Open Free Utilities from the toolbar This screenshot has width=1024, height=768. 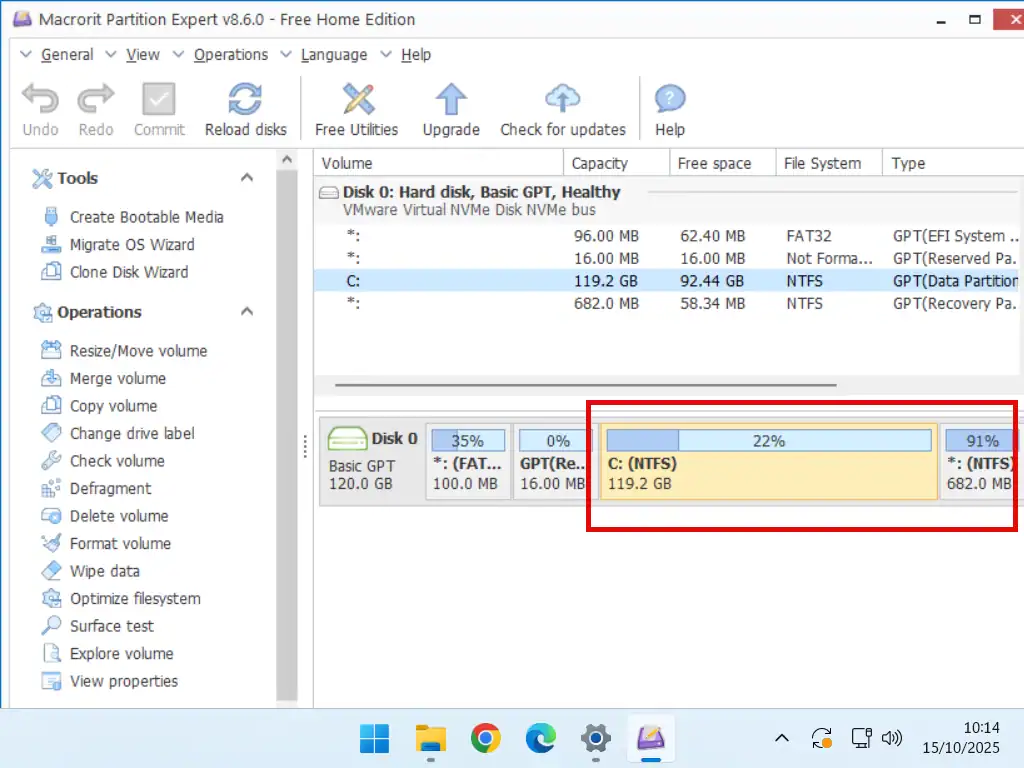coord(356,100)
